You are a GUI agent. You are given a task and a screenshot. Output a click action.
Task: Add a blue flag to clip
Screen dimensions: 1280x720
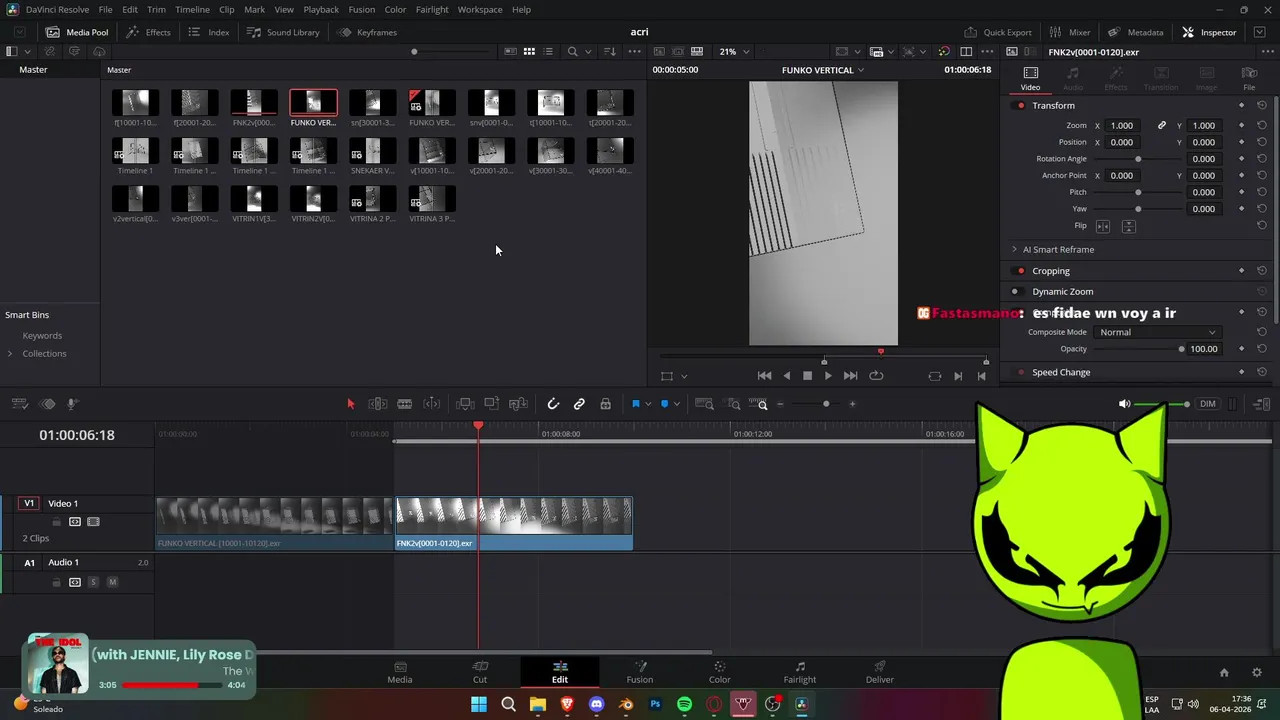pos(635,404)
